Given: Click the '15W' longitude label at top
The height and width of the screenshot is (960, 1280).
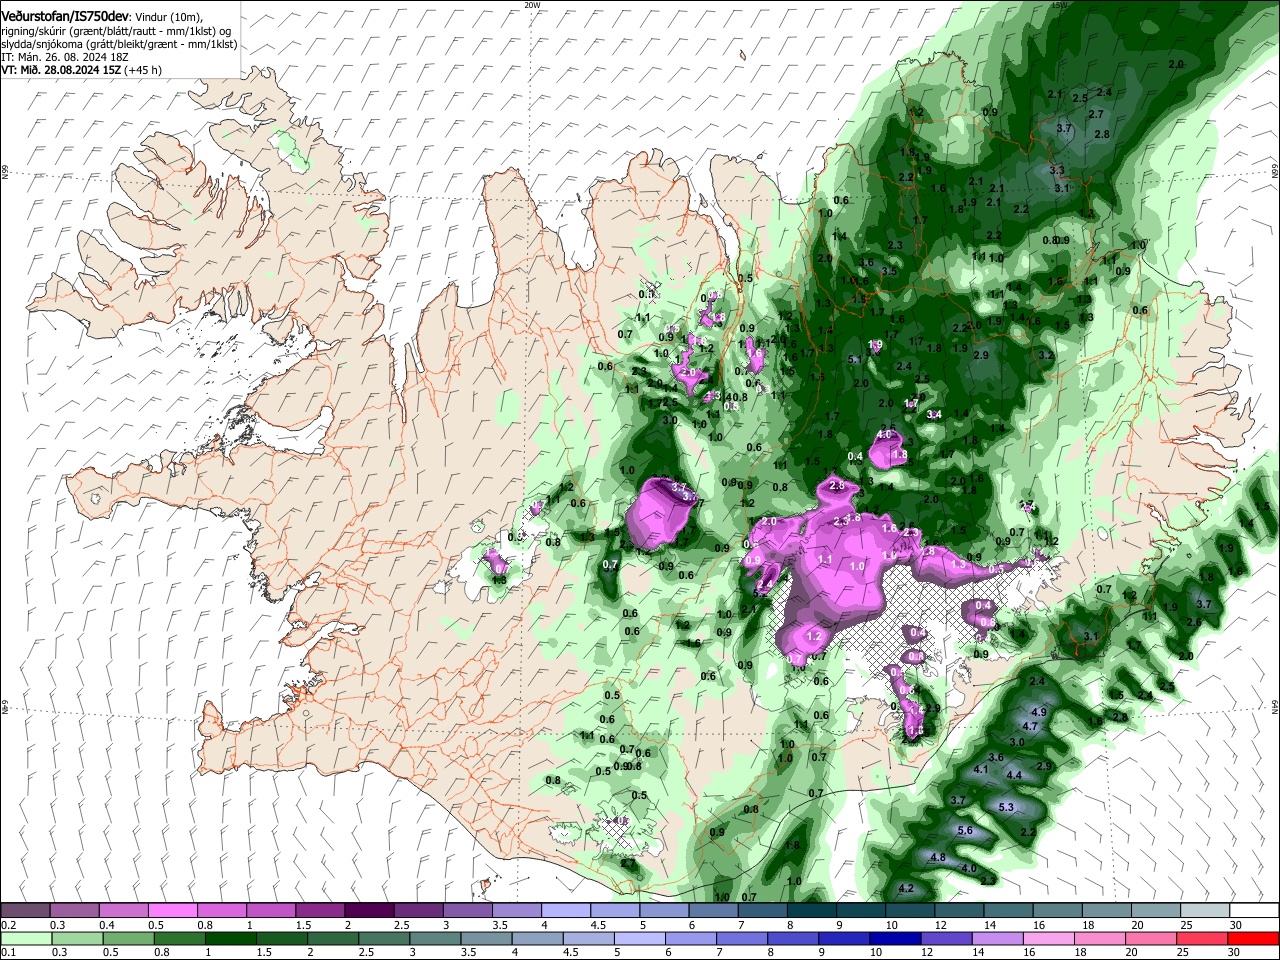Looking at the screenshot, I should (x=1059, y=5).
